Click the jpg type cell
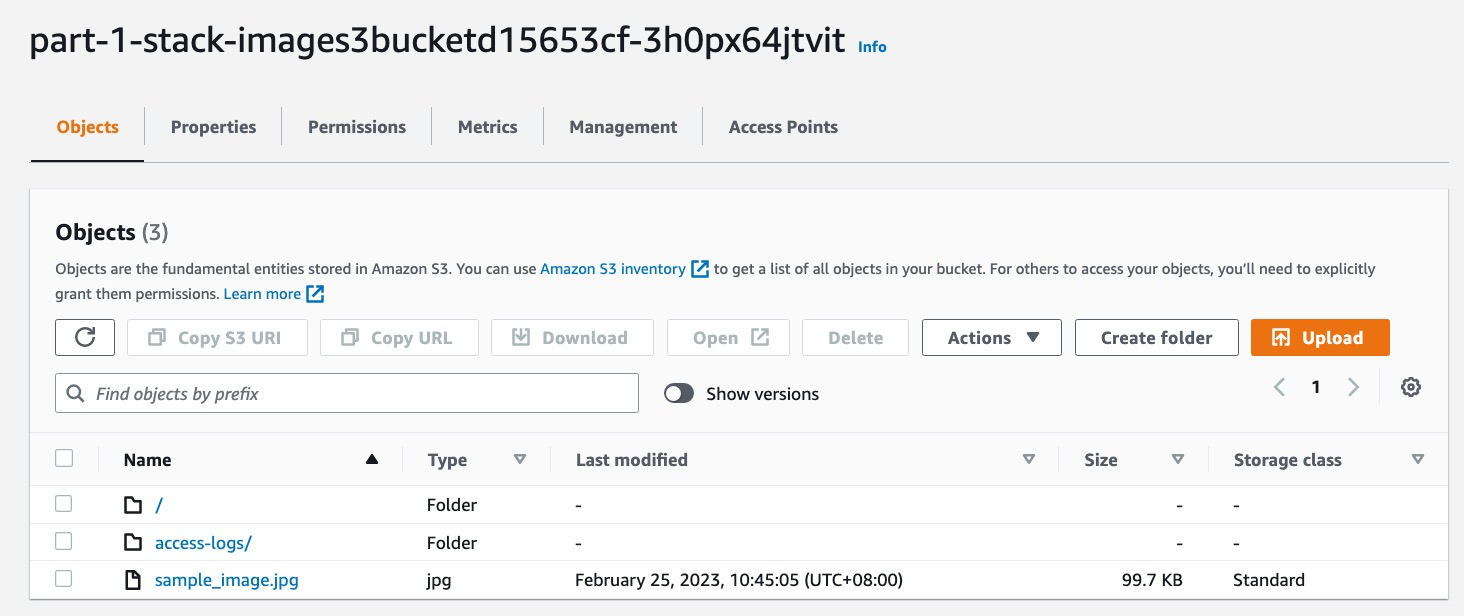This screenshot has height=616, width=1464. click(x=439, y=580)
